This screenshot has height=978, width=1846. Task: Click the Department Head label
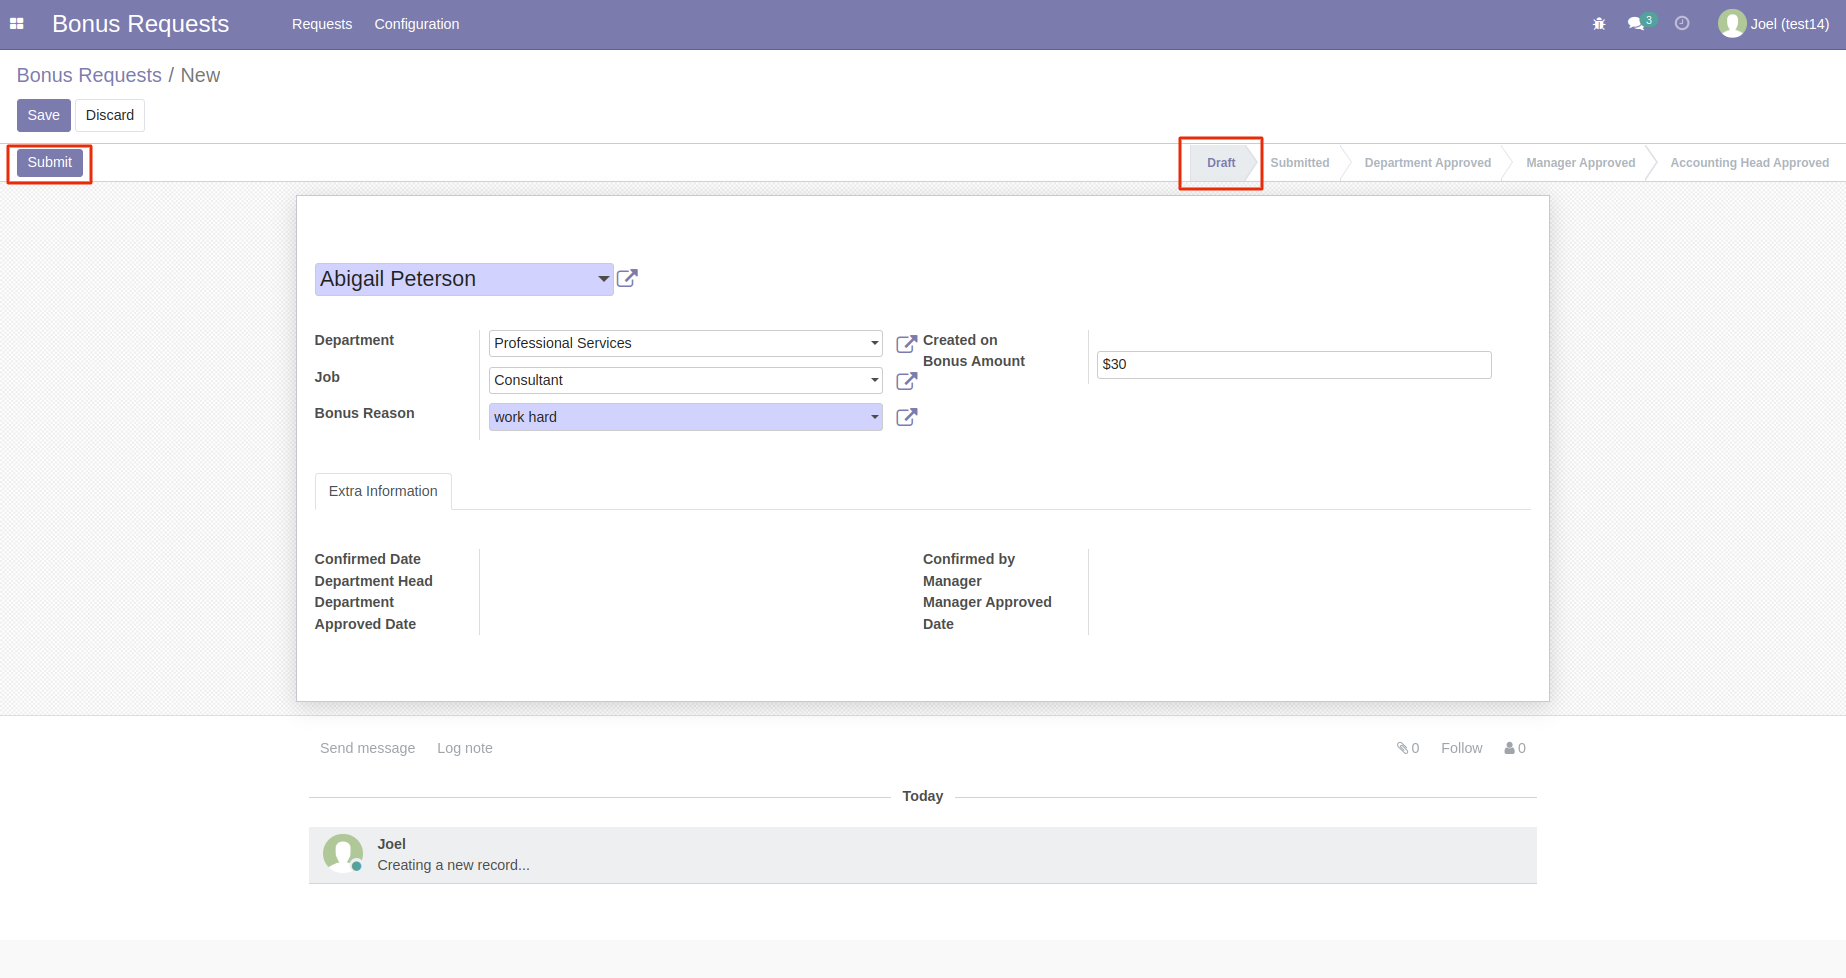tap(373, 581)
